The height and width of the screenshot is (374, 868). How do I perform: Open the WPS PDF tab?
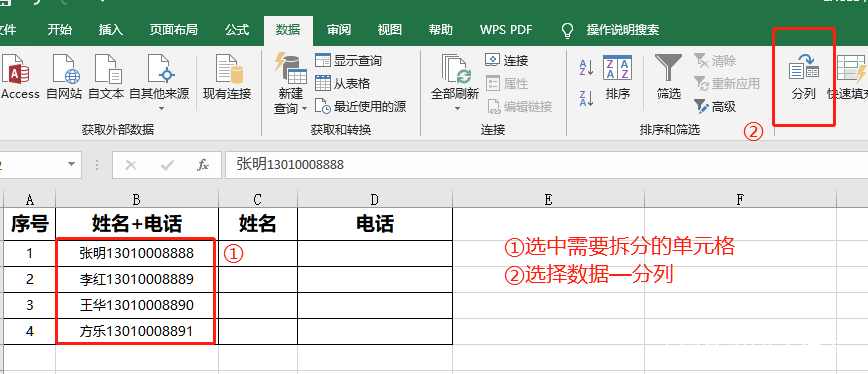pos(506,30)
